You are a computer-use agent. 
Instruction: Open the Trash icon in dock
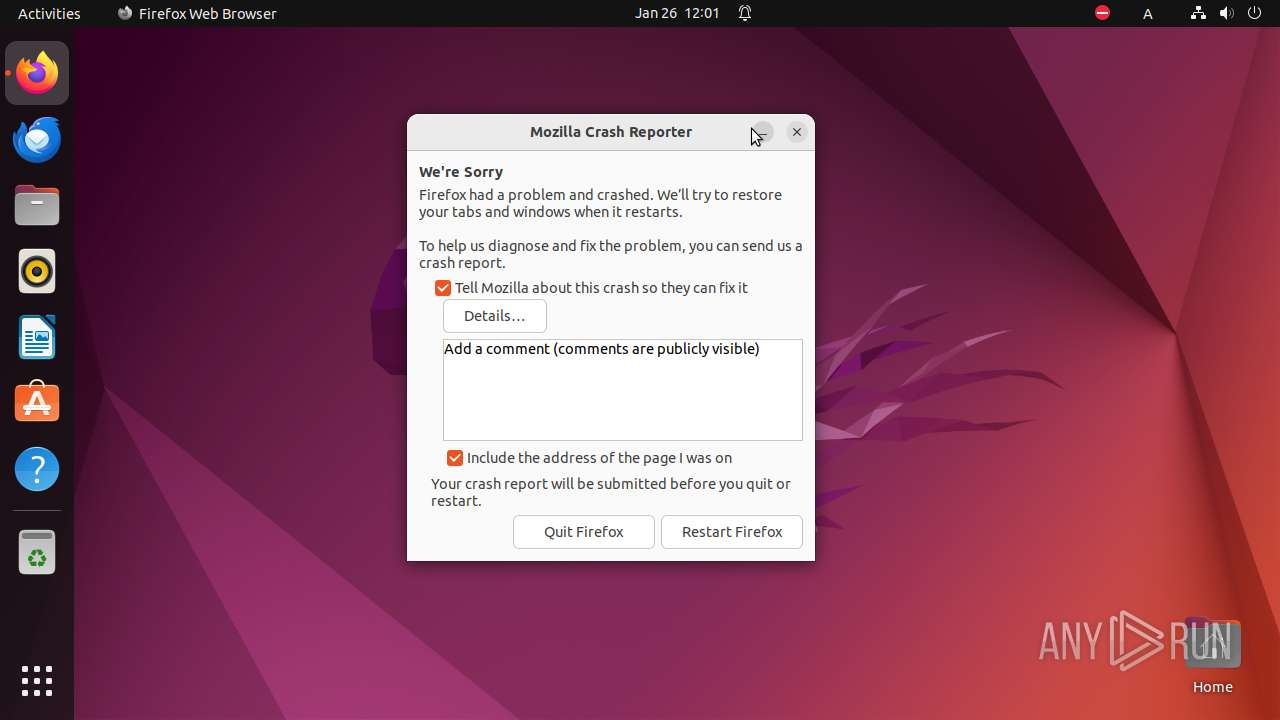pos(37,552)
